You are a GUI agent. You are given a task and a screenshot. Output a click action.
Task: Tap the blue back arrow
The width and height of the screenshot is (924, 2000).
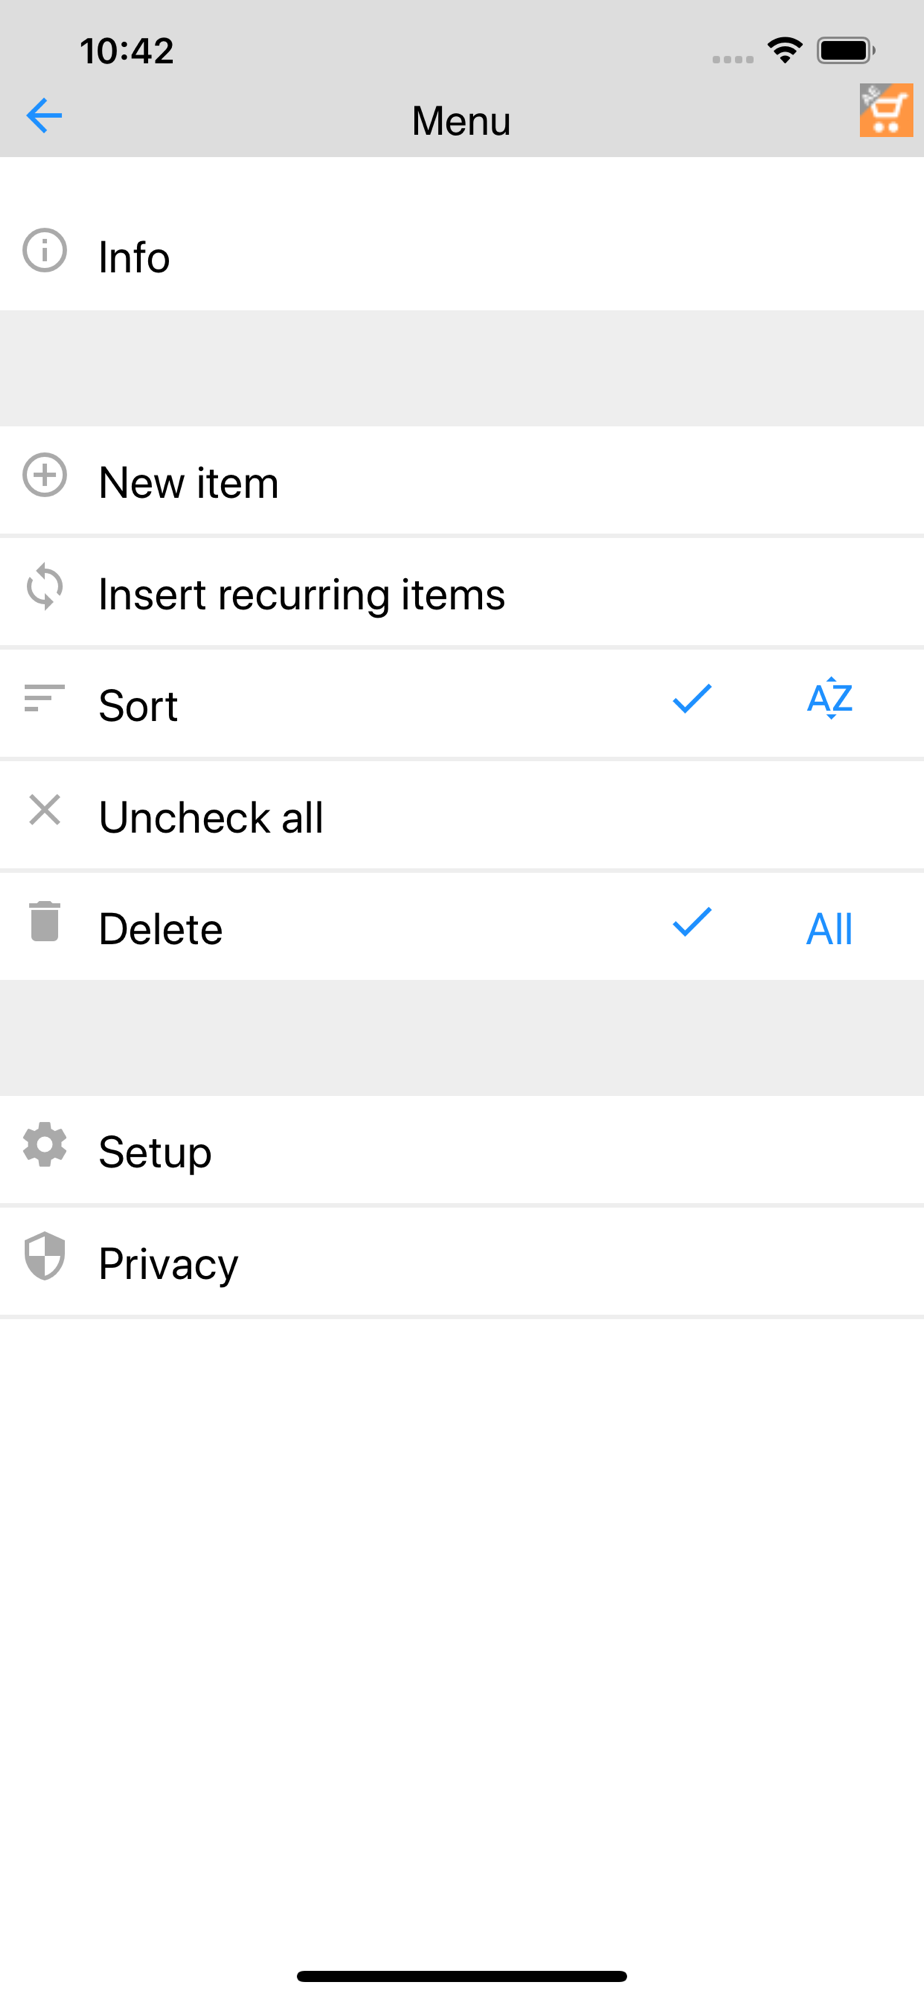[44, 116]
